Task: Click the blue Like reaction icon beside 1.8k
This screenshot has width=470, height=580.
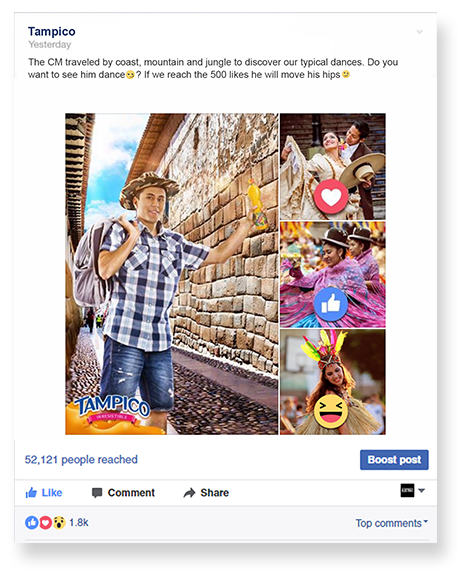Action: [32, 523]
